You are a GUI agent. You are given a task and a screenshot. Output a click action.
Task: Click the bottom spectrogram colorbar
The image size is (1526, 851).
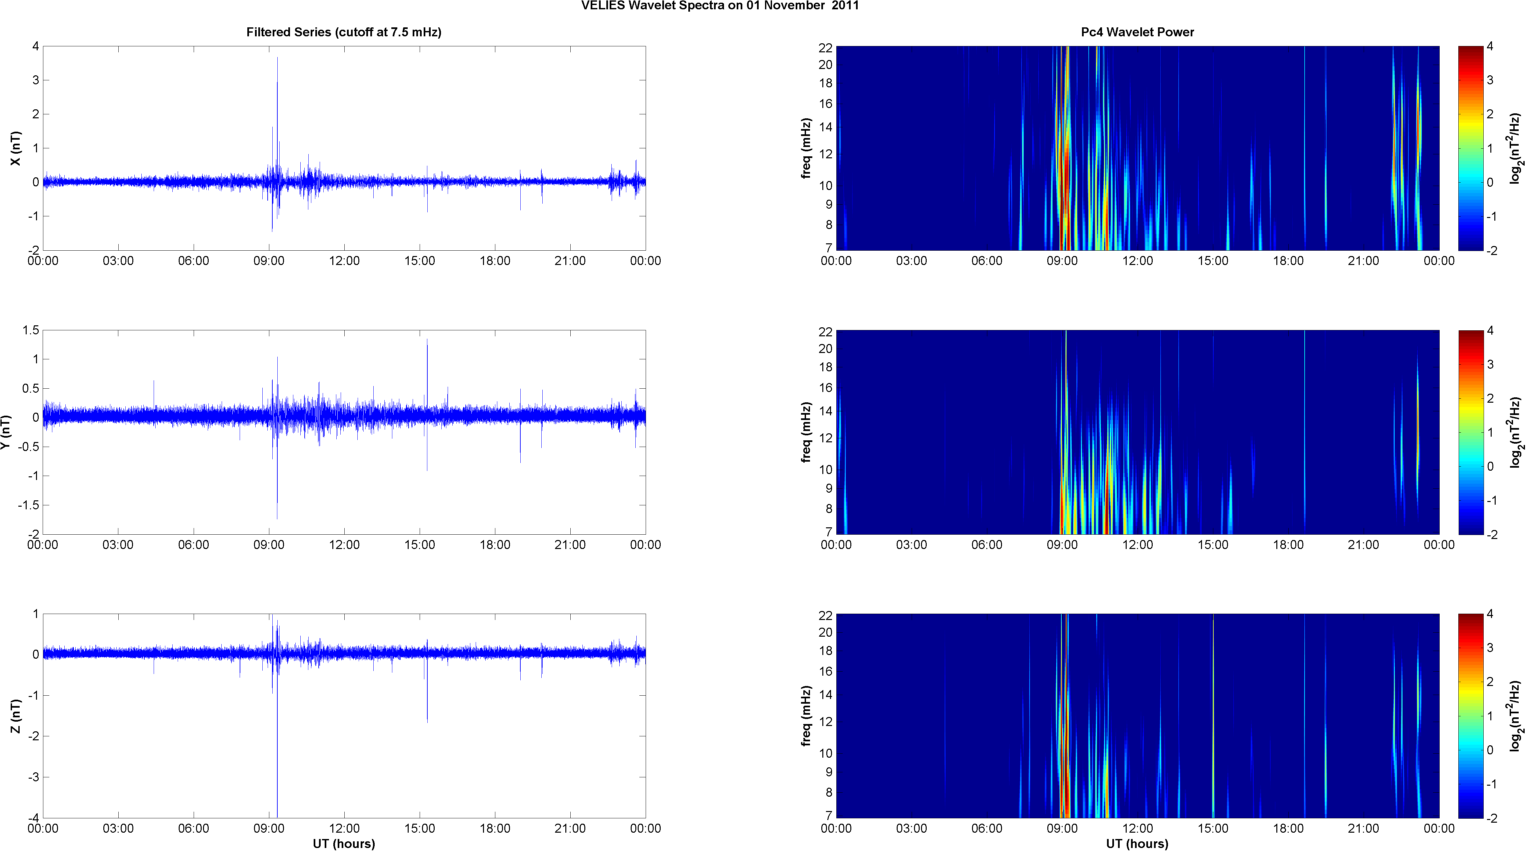point(1470,716)
